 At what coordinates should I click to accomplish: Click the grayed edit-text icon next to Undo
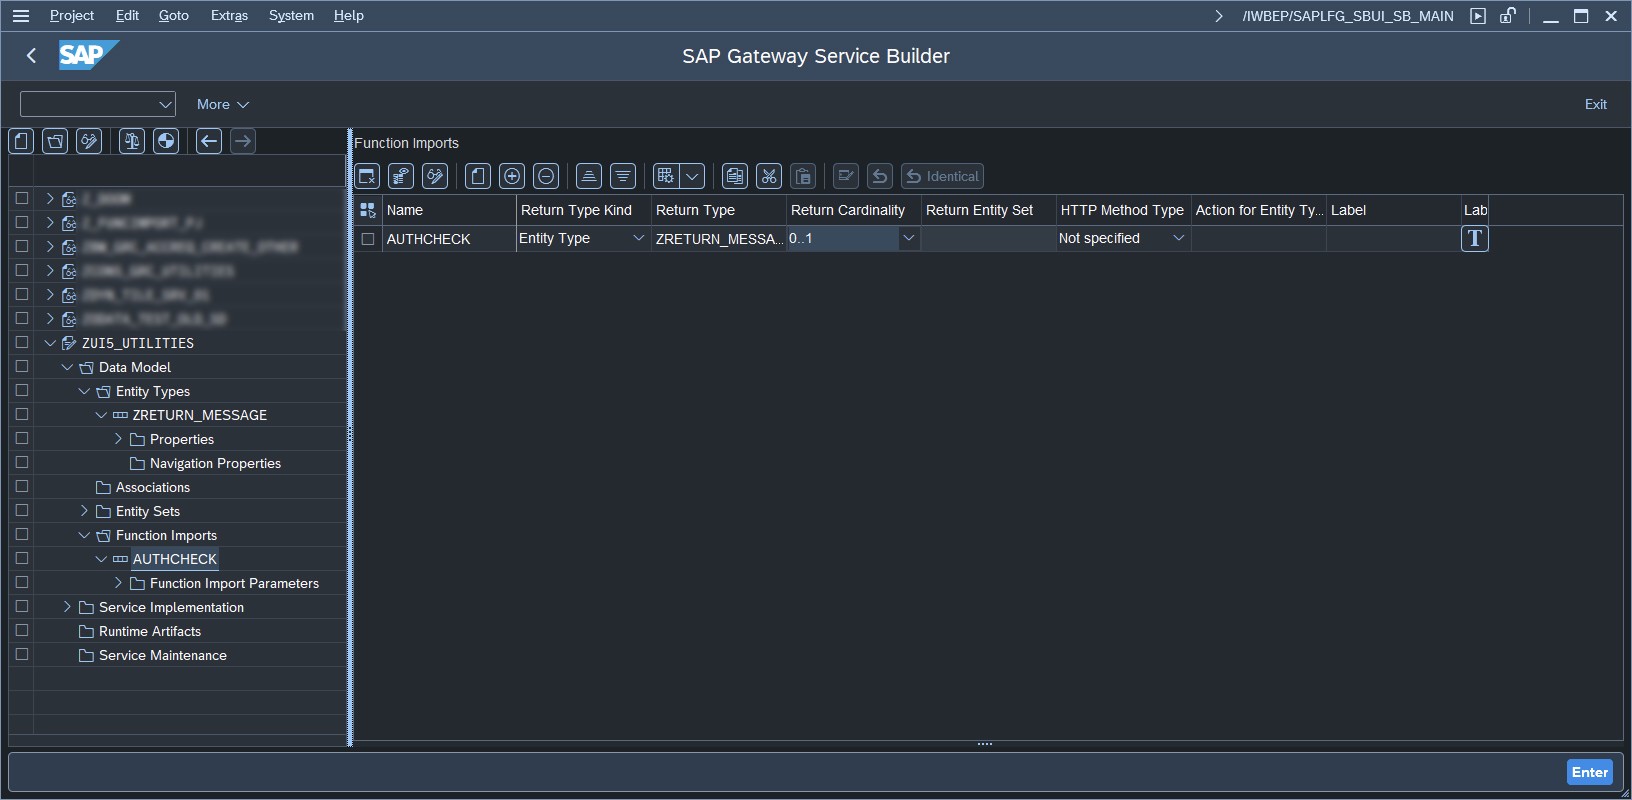pos(846,177)
